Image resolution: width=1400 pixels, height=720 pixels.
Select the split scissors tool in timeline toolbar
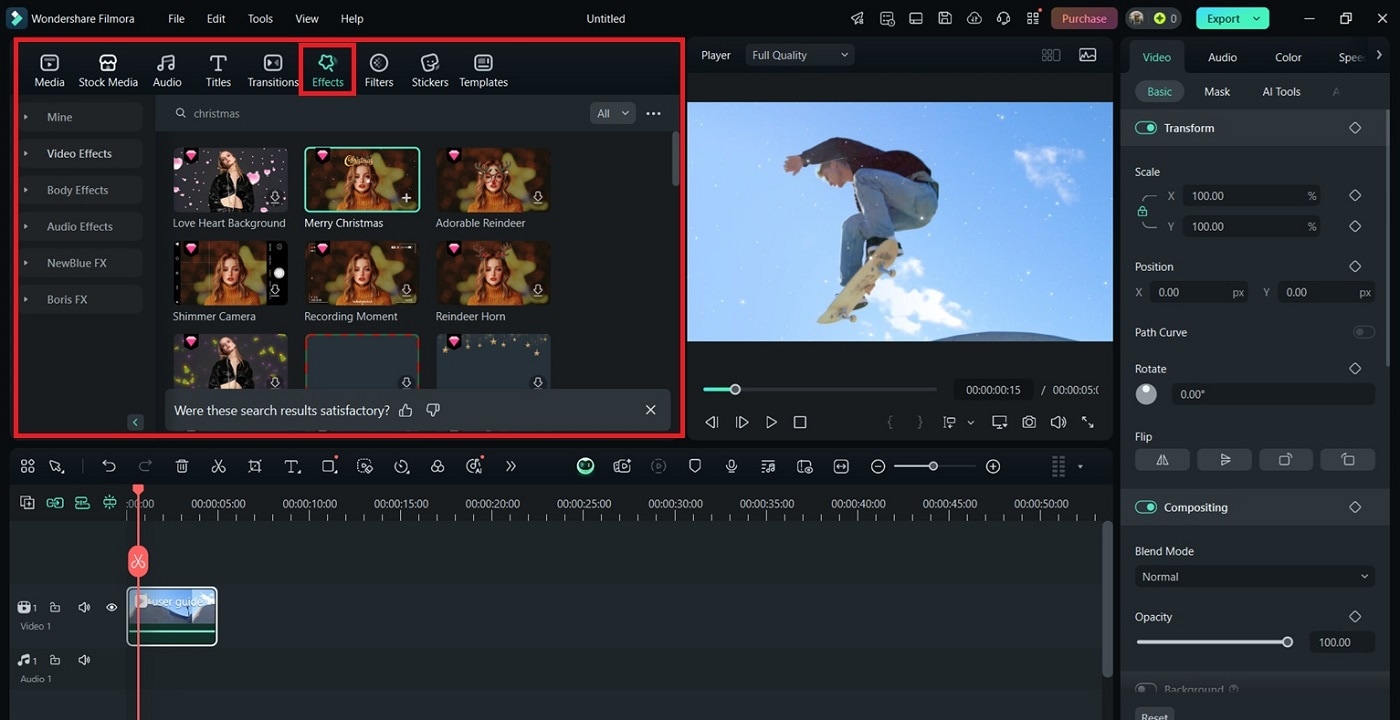coord(218,466)
